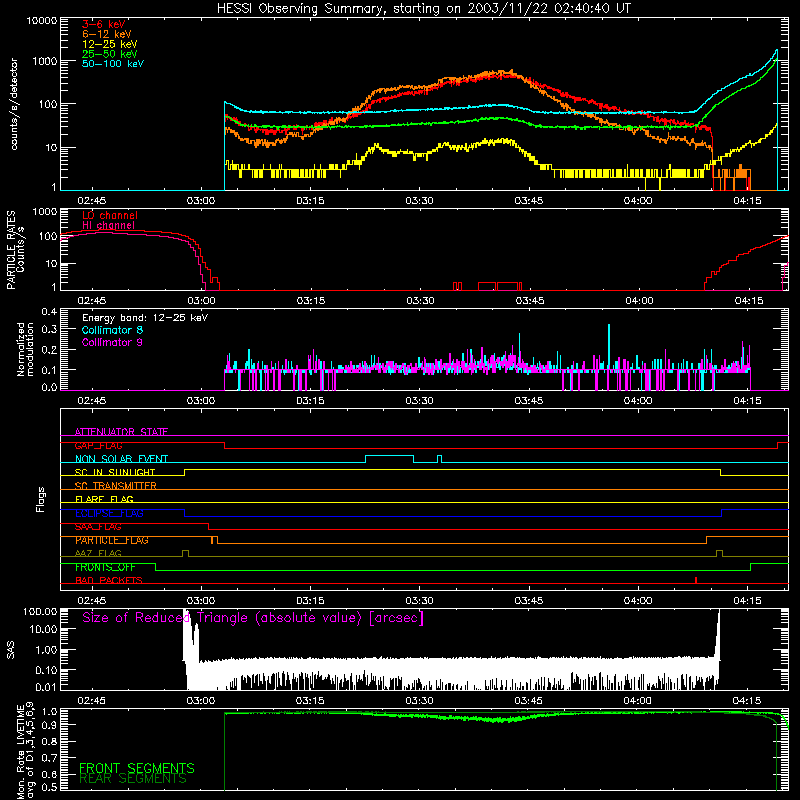The image size is (800, 800).
Task: Click the HESSI Observing Summary plot title
Action: [x=424, y=9]
